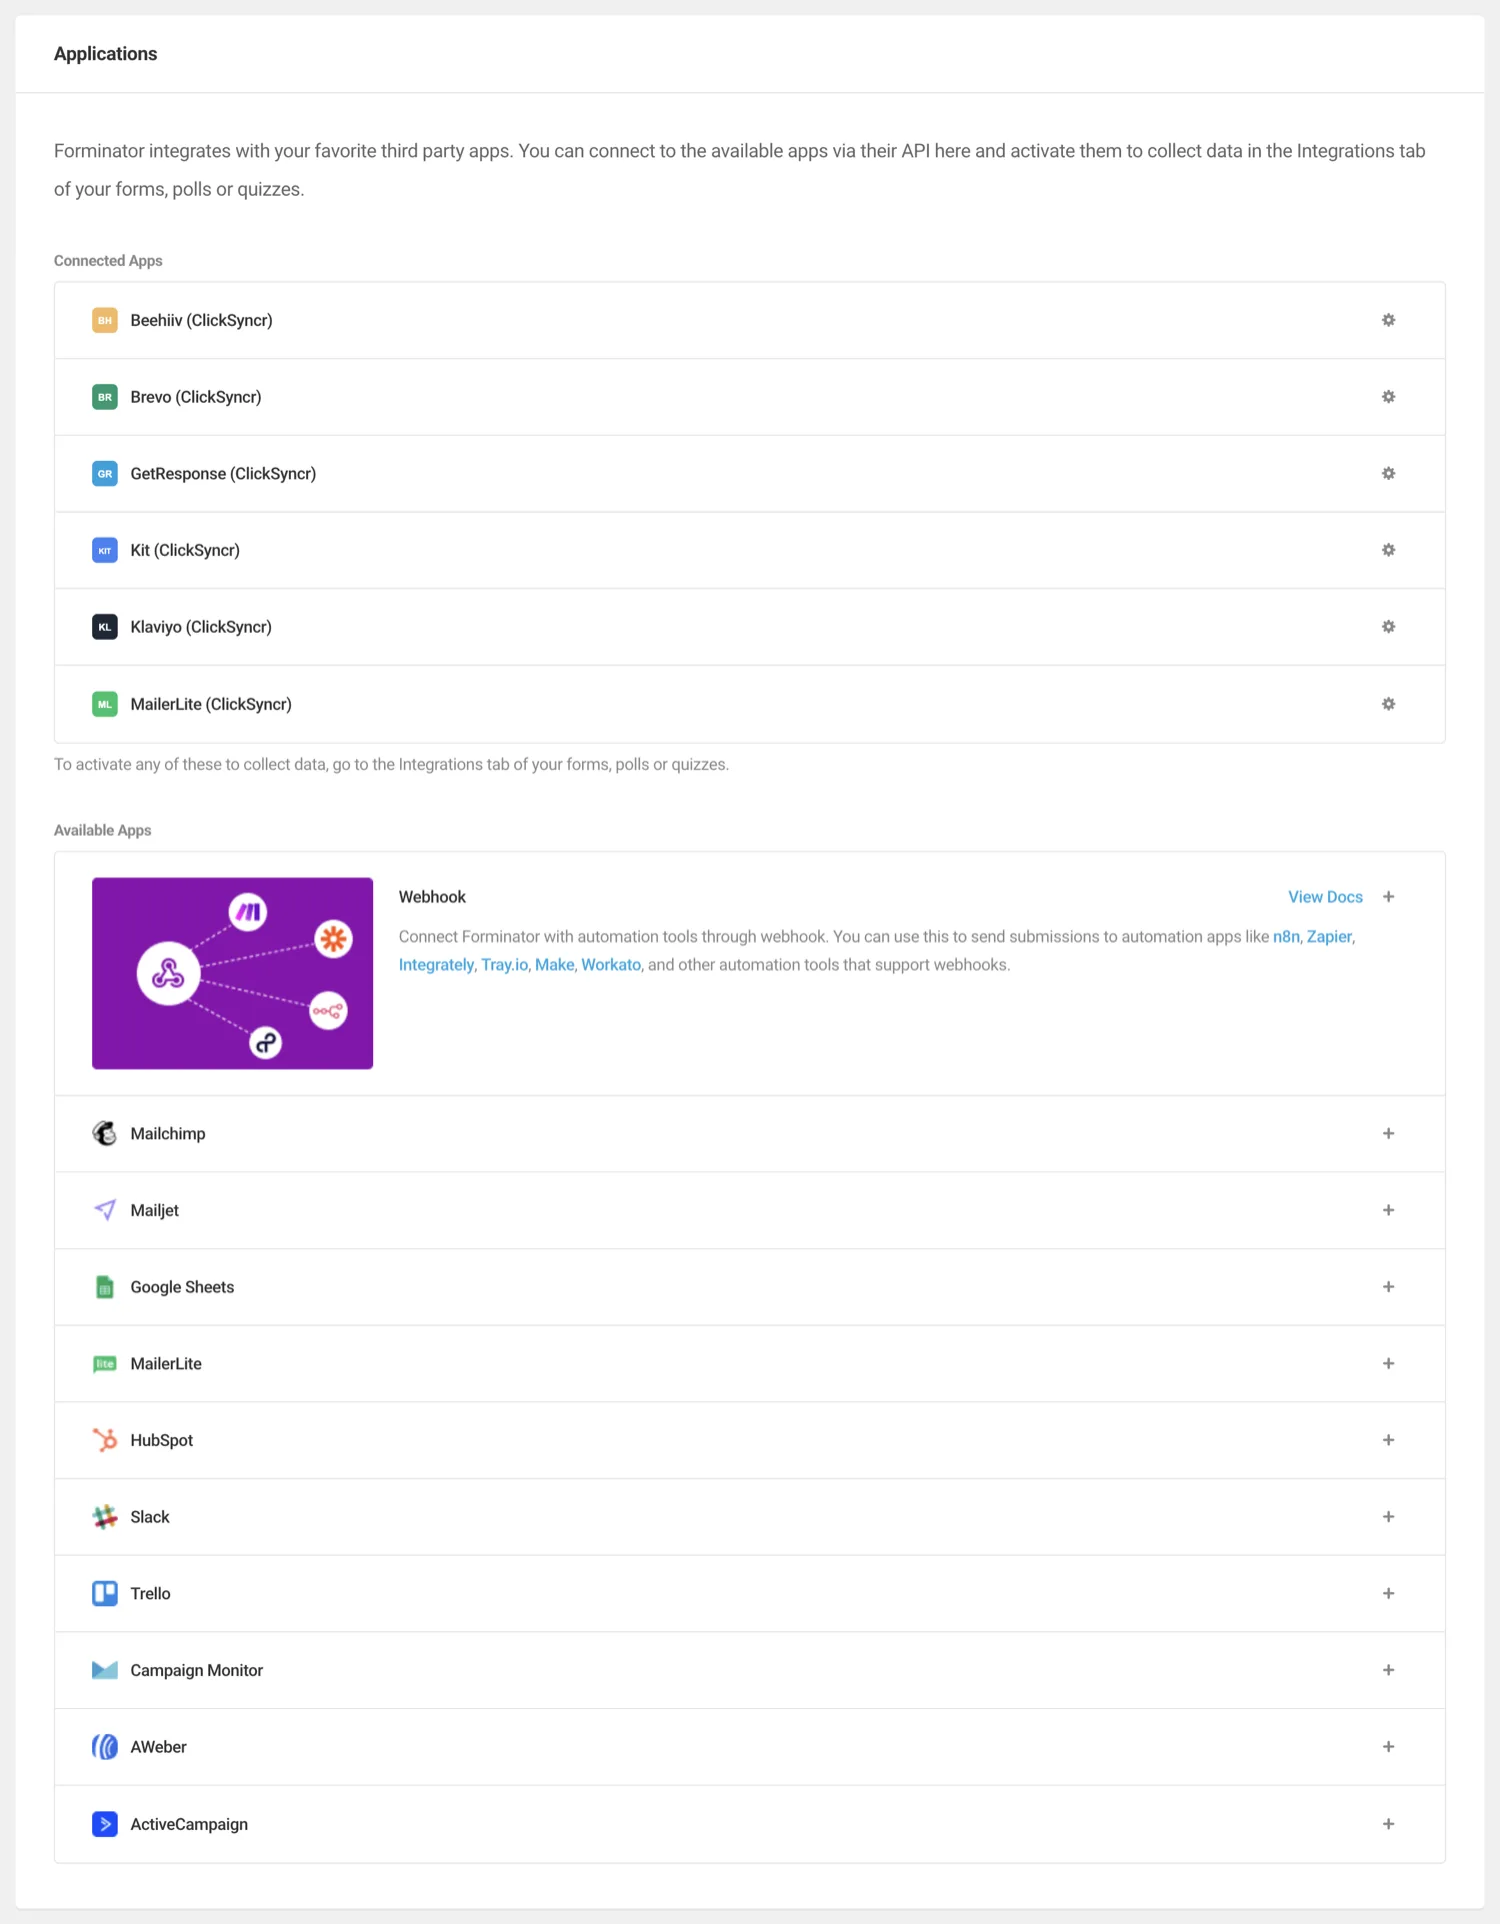
Task: Click the AWeber wave logo
Action: 105,1747
